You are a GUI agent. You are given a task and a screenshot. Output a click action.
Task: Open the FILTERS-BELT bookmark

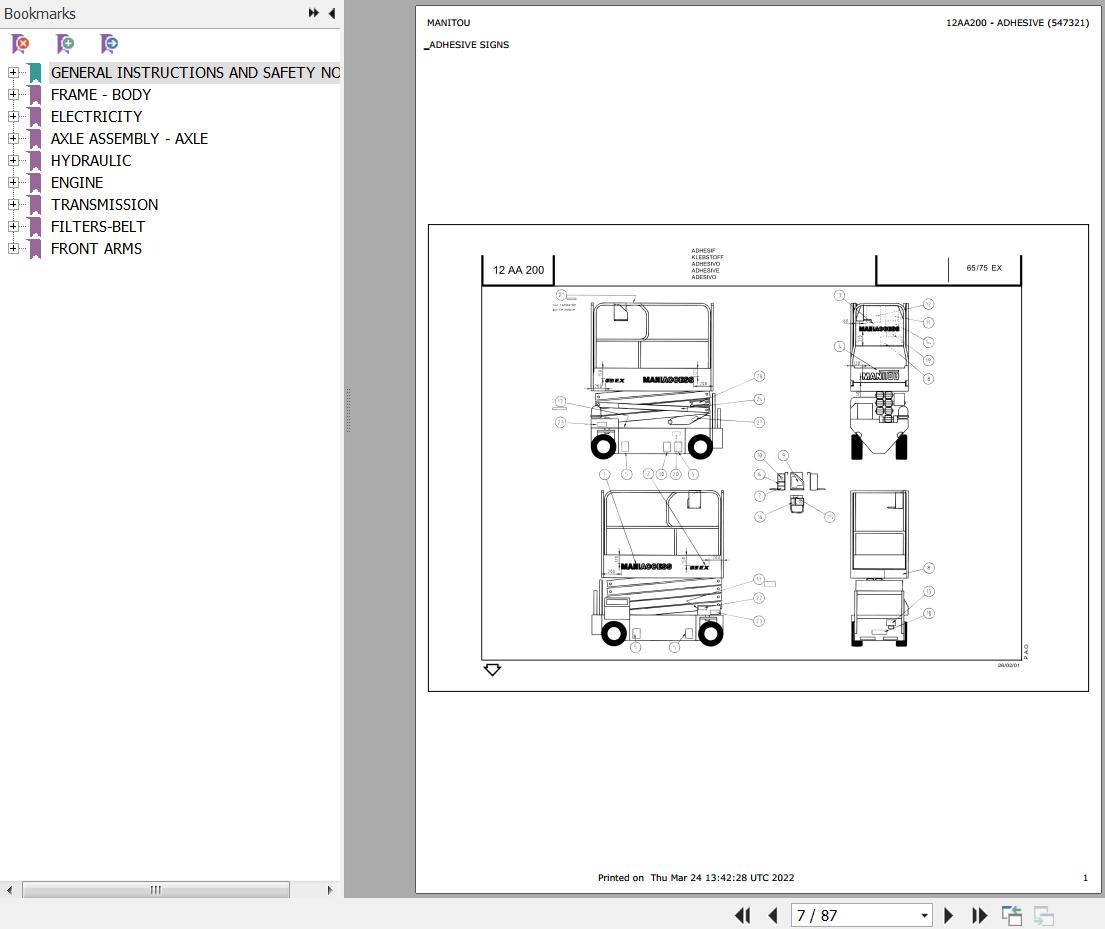(98, 226)
